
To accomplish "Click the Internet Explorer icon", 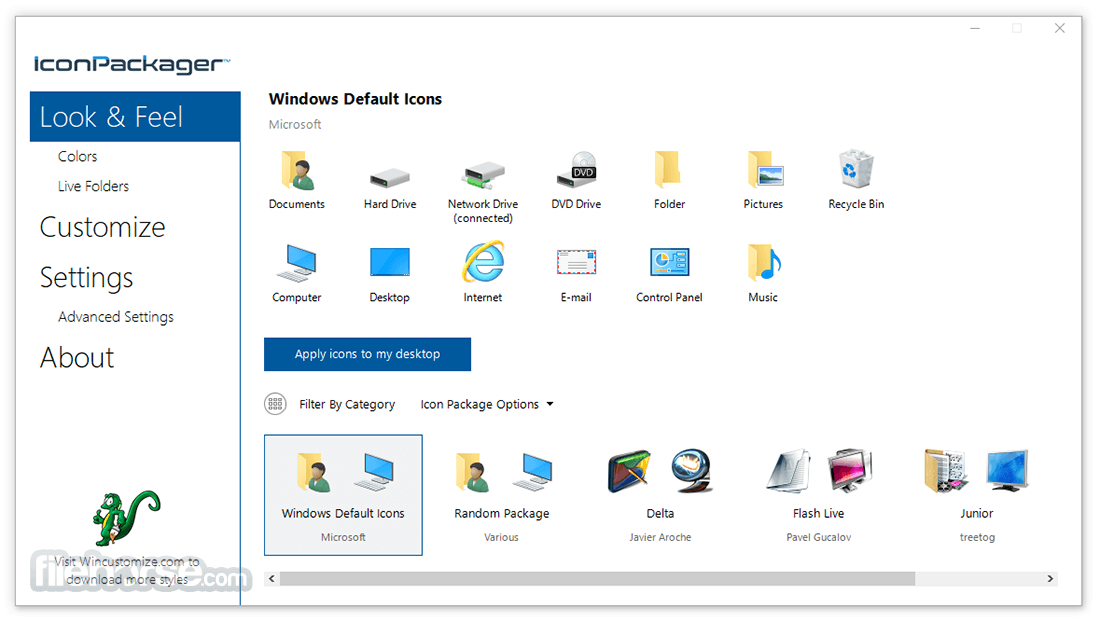I will coord(483,262).
